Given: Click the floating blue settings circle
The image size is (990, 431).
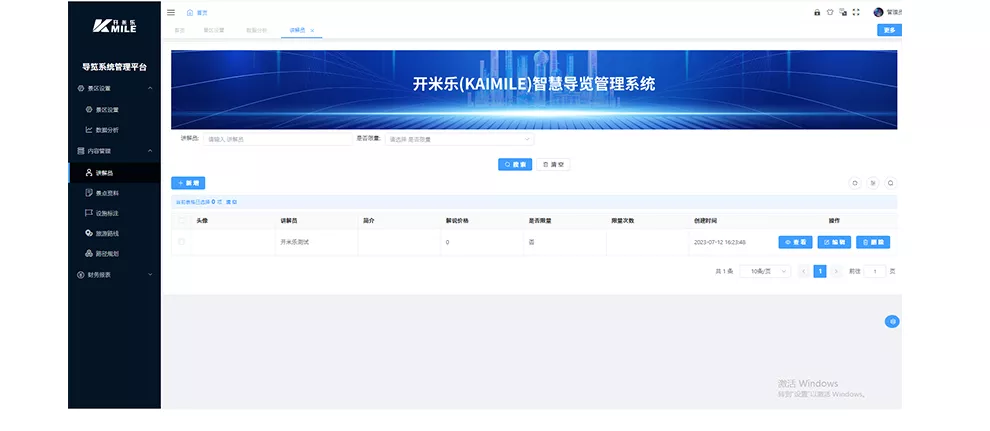Looking at the screenshot, I should 892,321.
